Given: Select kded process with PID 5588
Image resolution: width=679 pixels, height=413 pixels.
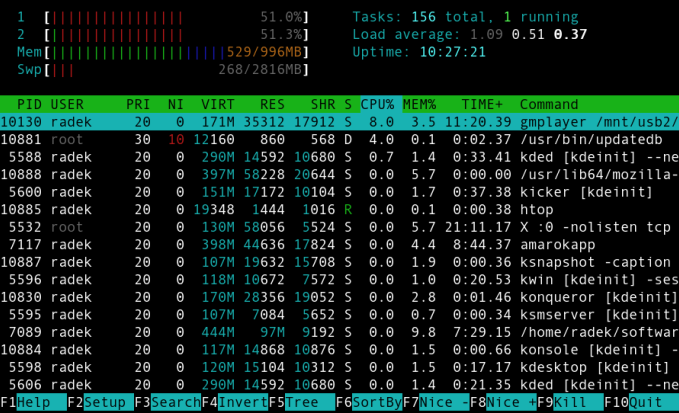Looking at the screenshot, I should 340,157.
